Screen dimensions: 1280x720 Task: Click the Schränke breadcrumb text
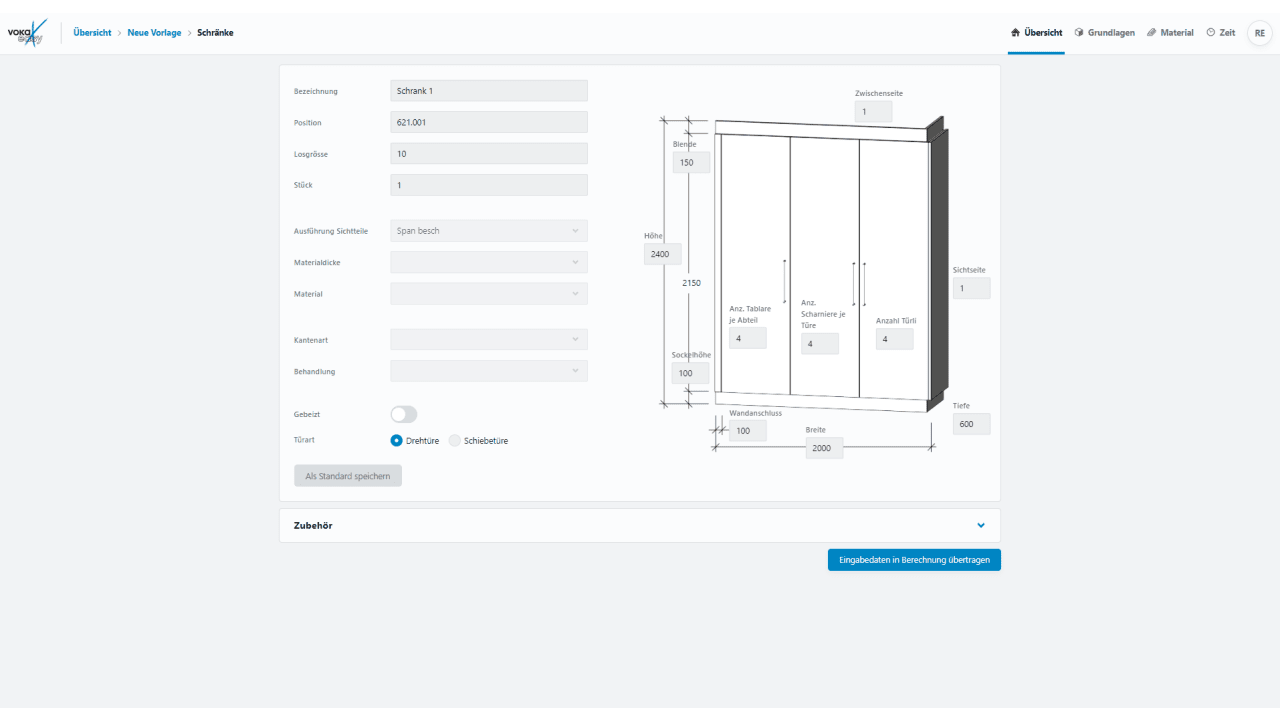click(215, 33)
